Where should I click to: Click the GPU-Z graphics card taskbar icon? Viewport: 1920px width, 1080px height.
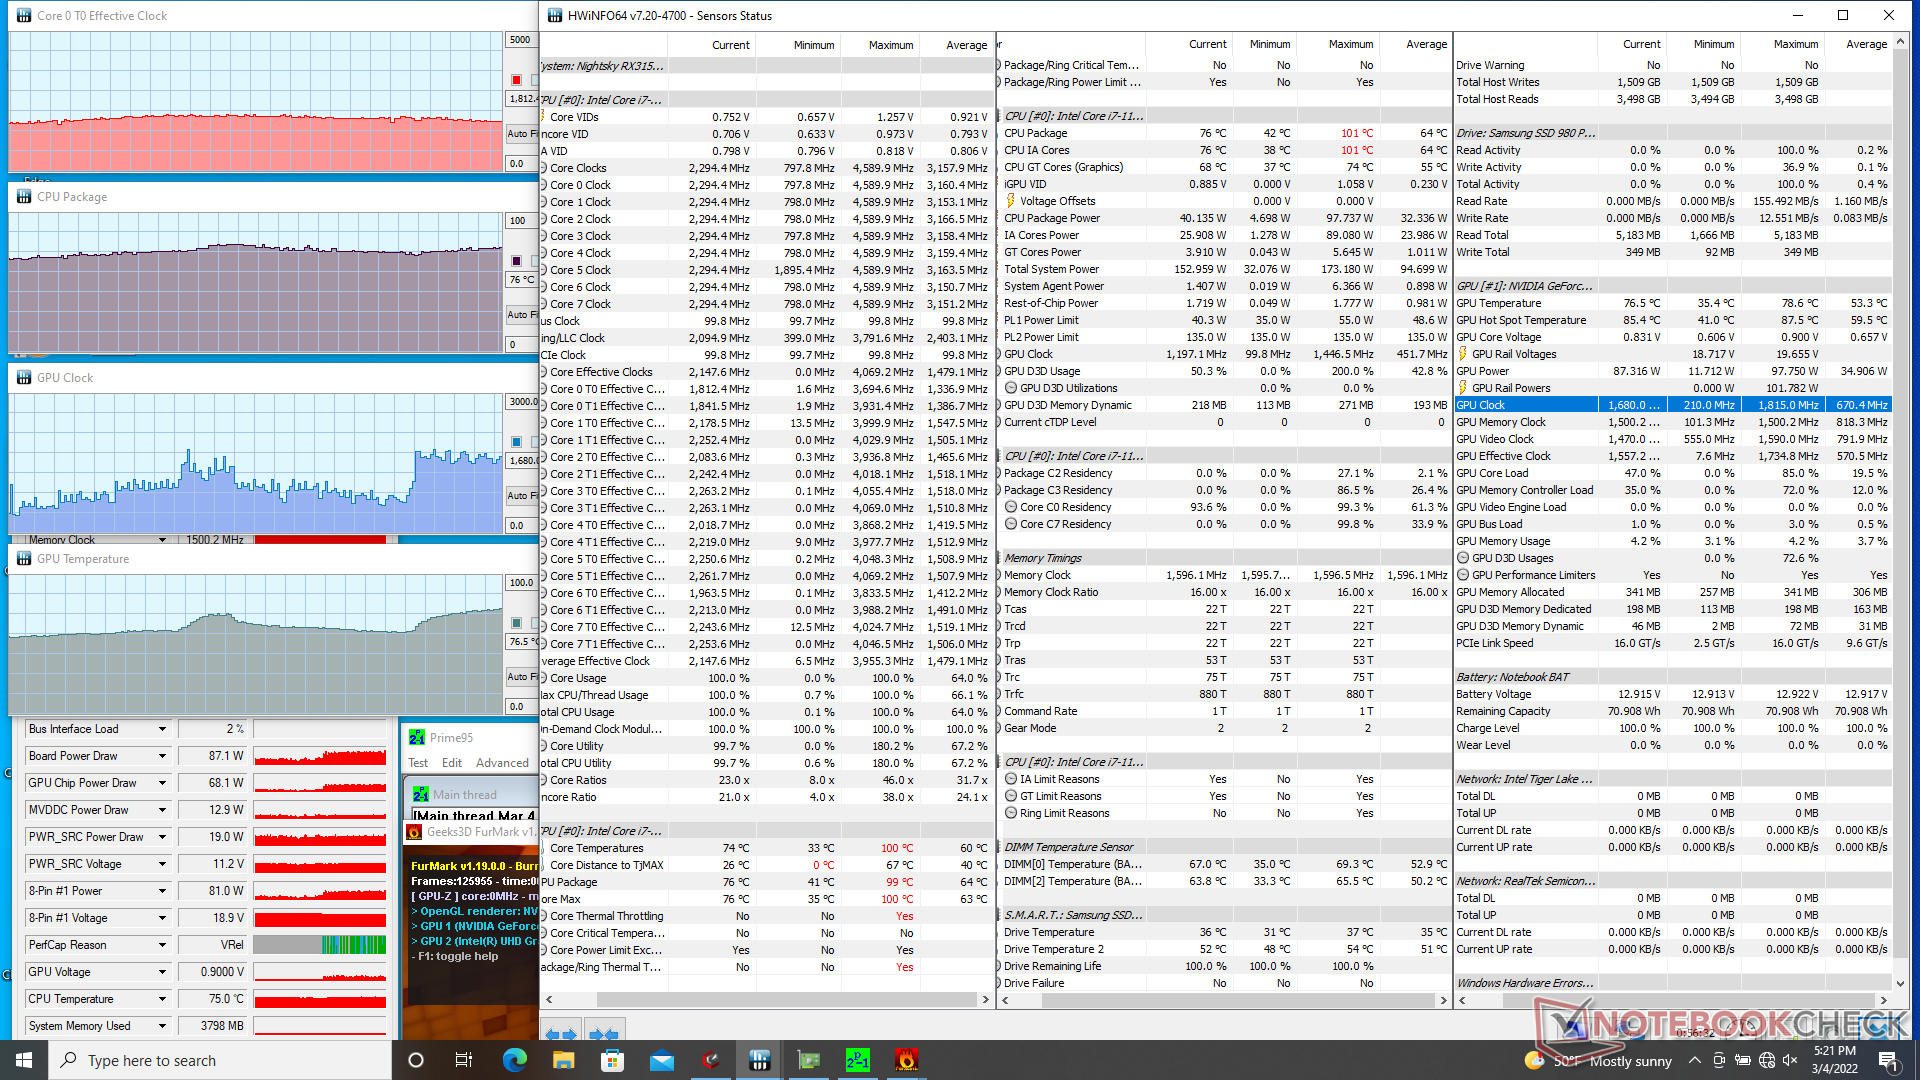pos(809,1060)
